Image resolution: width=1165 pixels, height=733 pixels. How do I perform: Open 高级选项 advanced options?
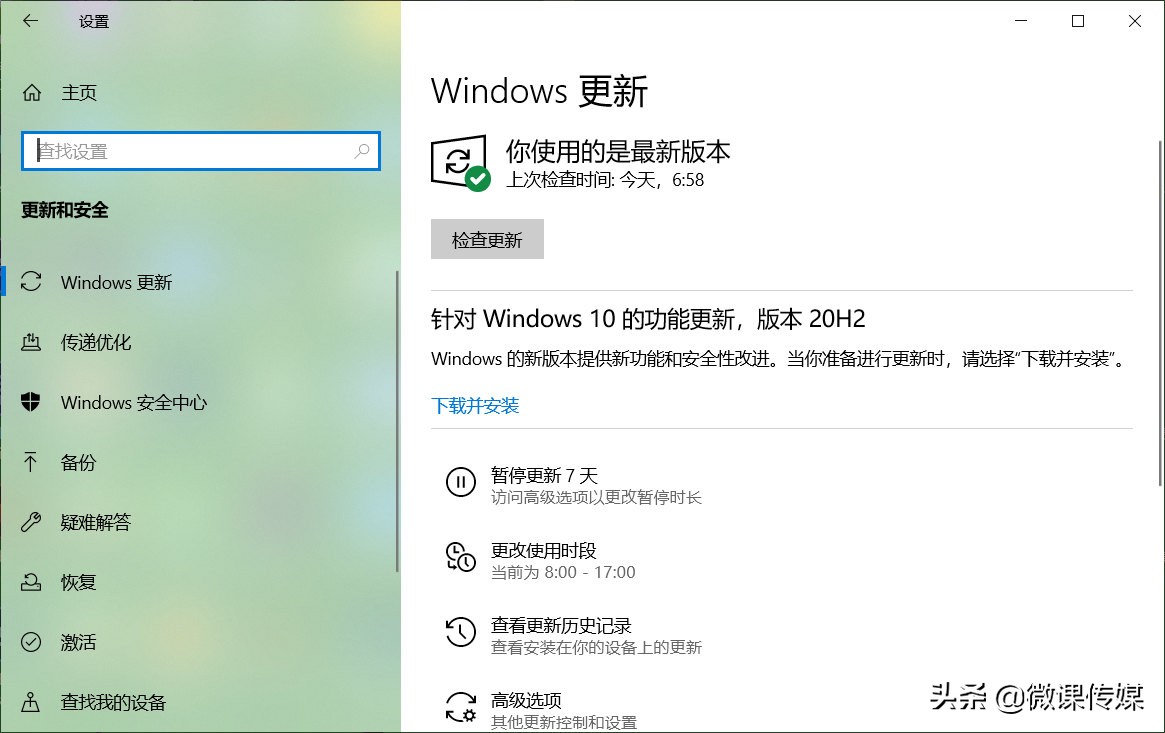(541, 710)
